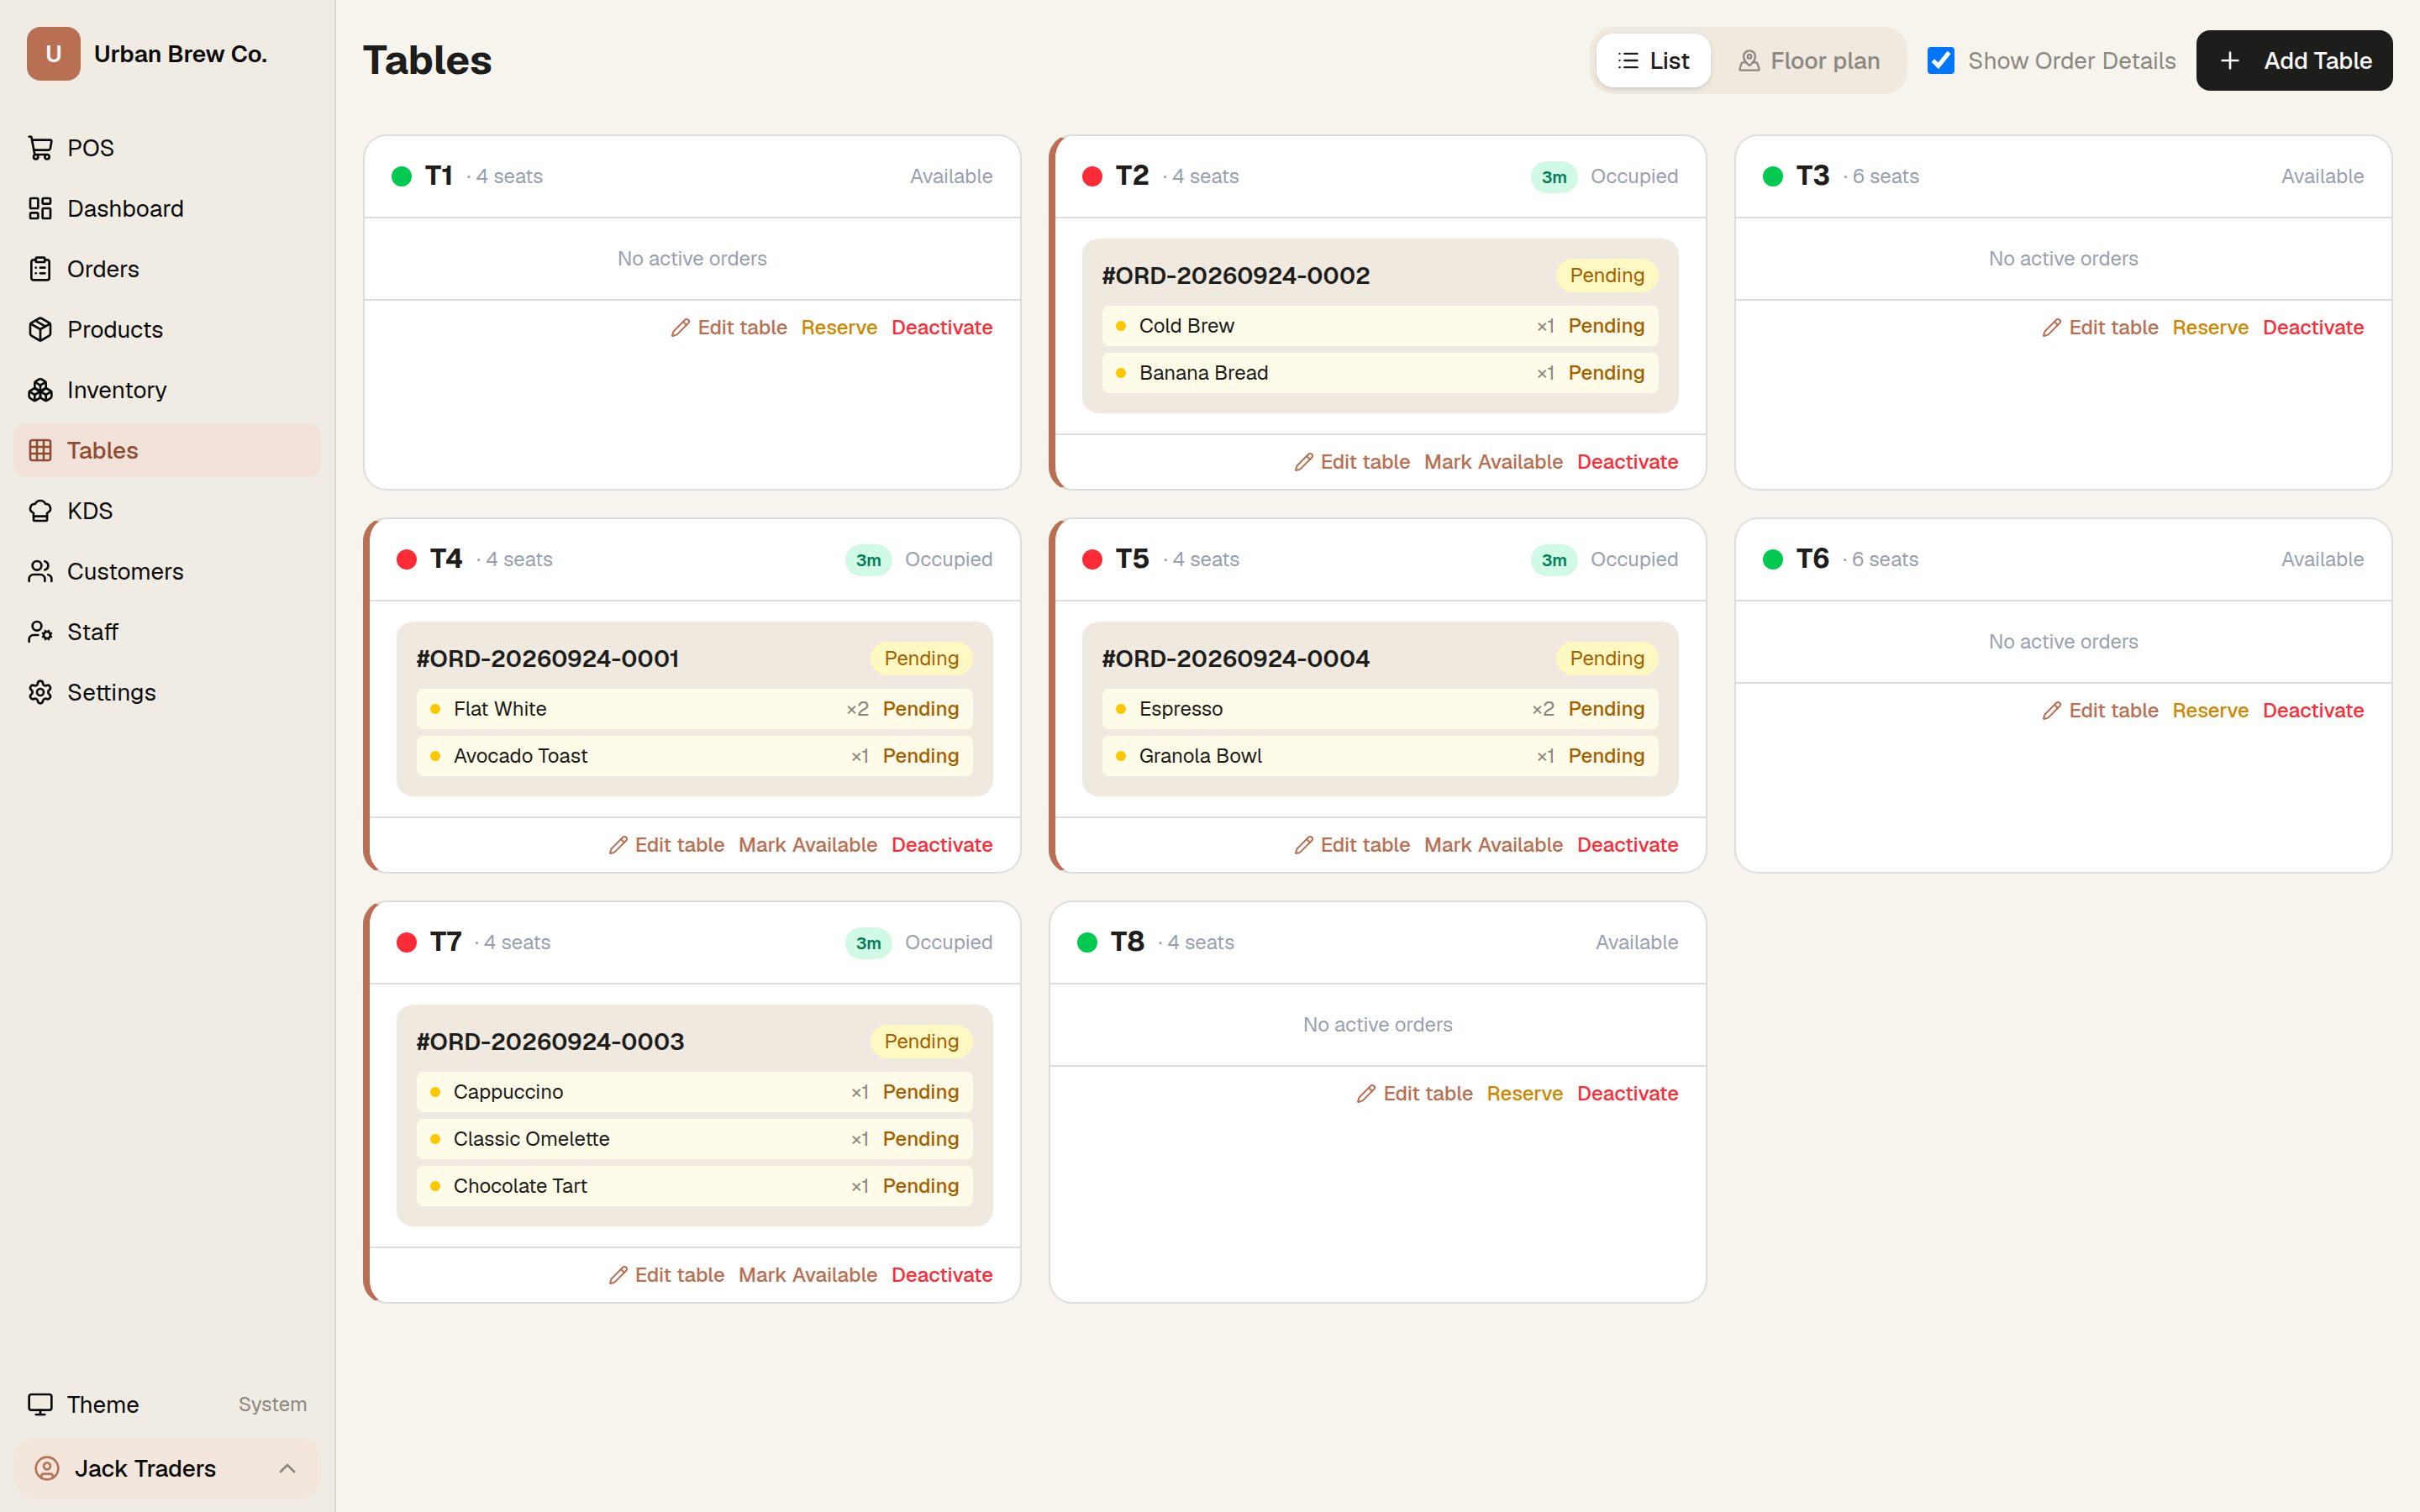Image resolution: width=2420 pixels, height=1512 pixels.
Task: Click the plus icon in Add Table
Action: 2229,61
